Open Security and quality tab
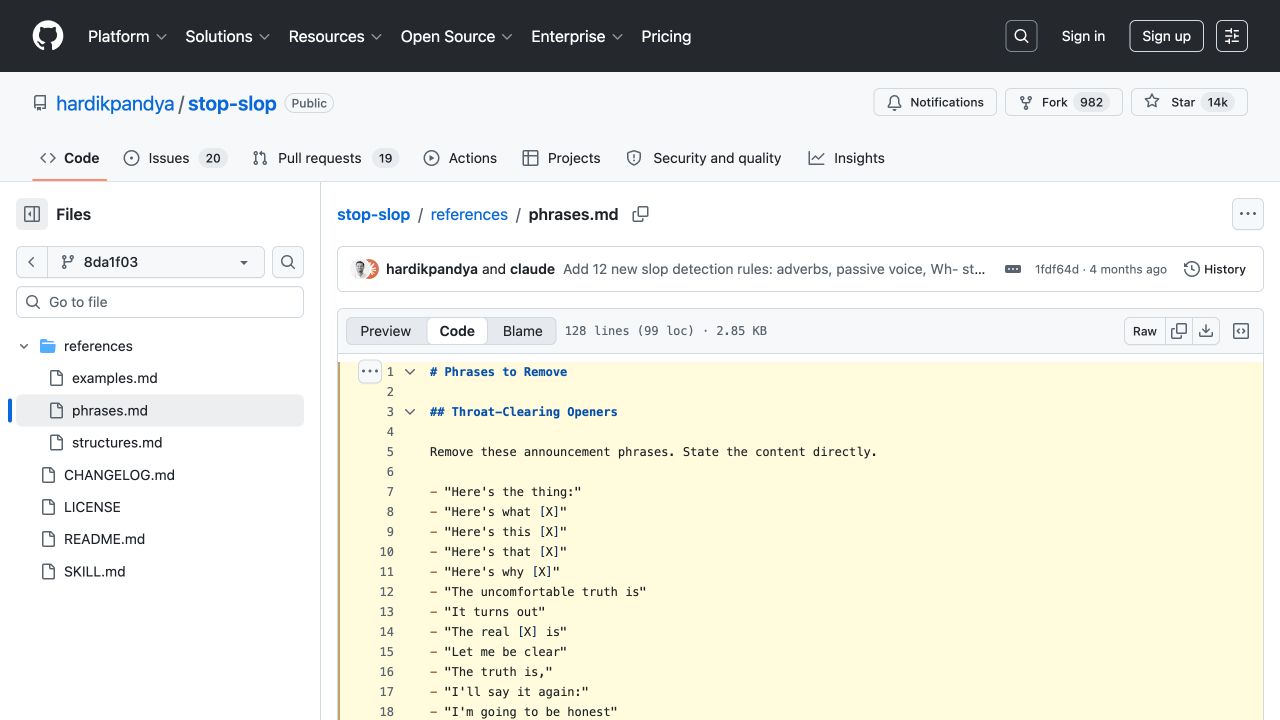1280x720 pixels. tap(704, 158)
